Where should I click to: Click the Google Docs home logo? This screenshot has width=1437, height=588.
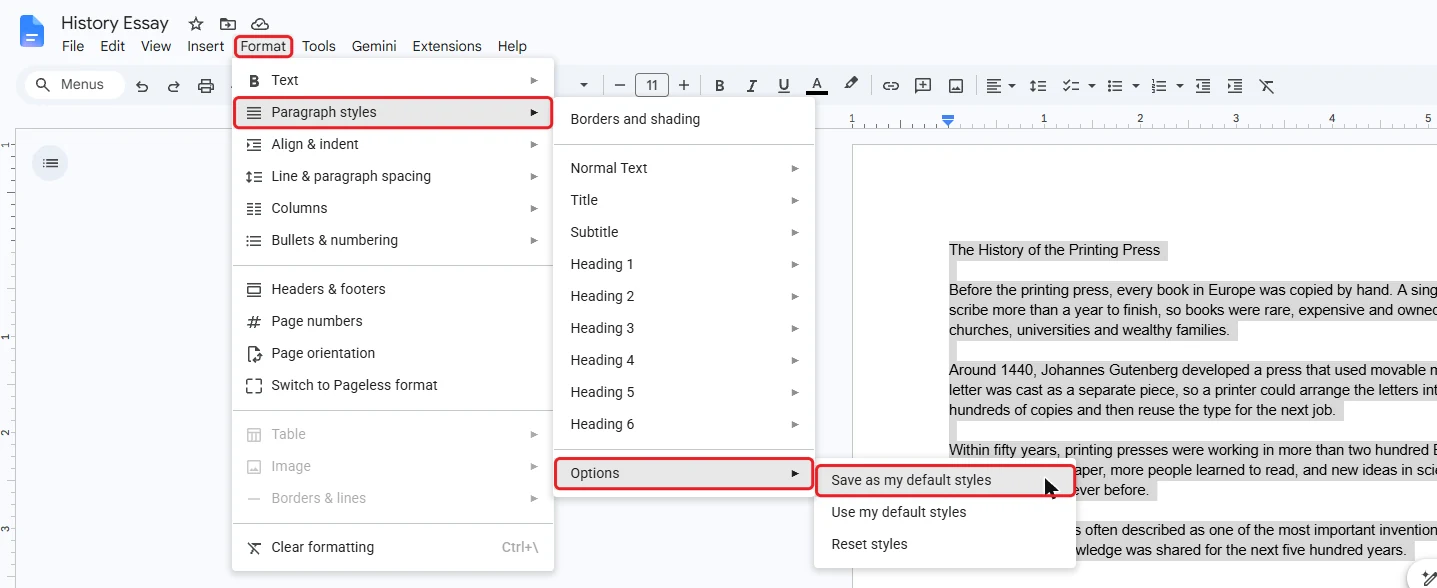pyautogui.click(x=32, y=31)
